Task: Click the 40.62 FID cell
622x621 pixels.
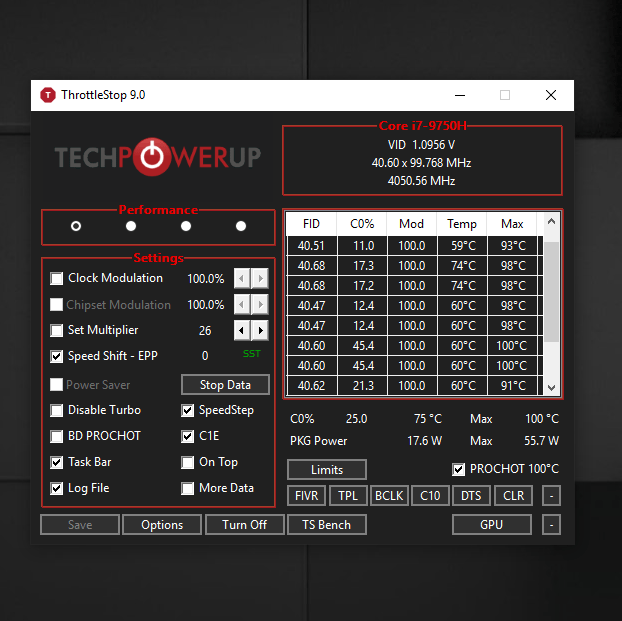Action: [x=311, y=386]
